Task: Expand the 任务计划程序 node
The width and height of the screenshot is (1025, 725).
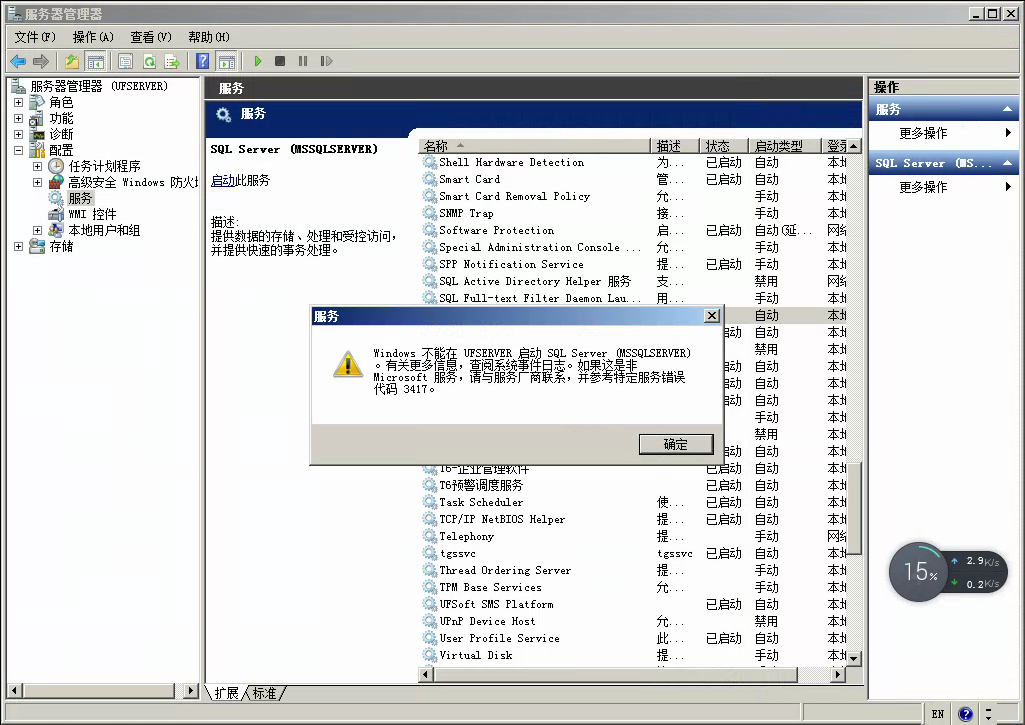Action: (37, 167)
